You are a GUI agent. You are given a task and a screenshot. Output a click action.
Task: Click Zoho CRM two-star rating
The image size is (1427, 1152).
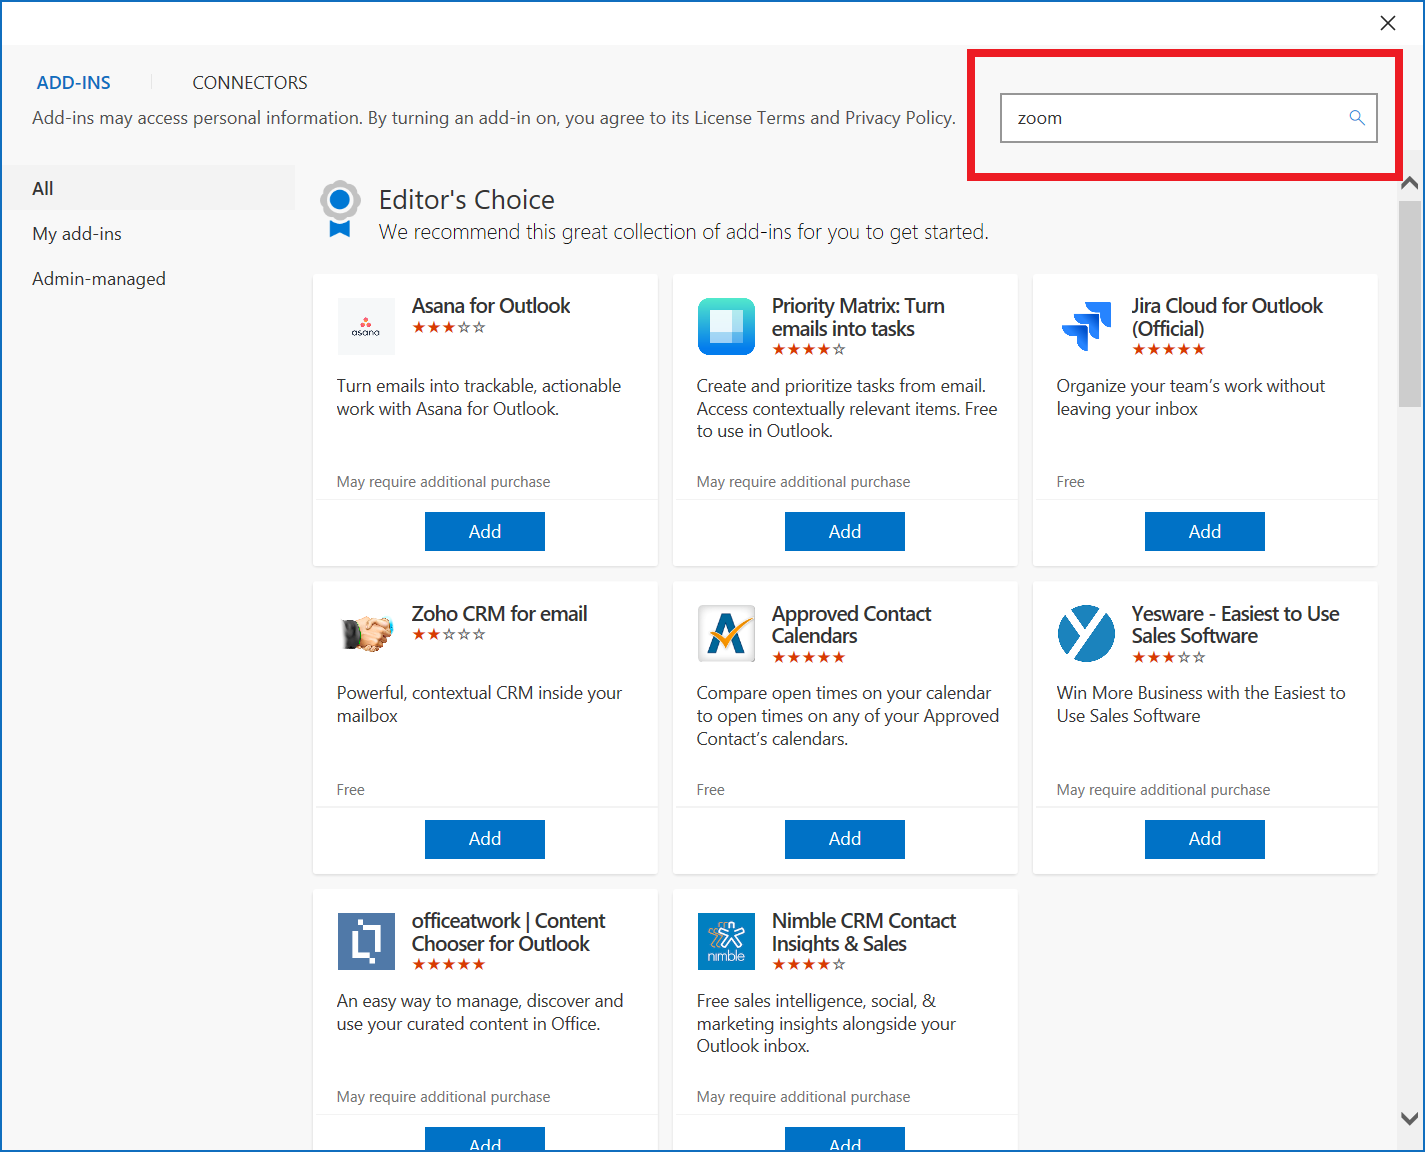click(449, 635)
